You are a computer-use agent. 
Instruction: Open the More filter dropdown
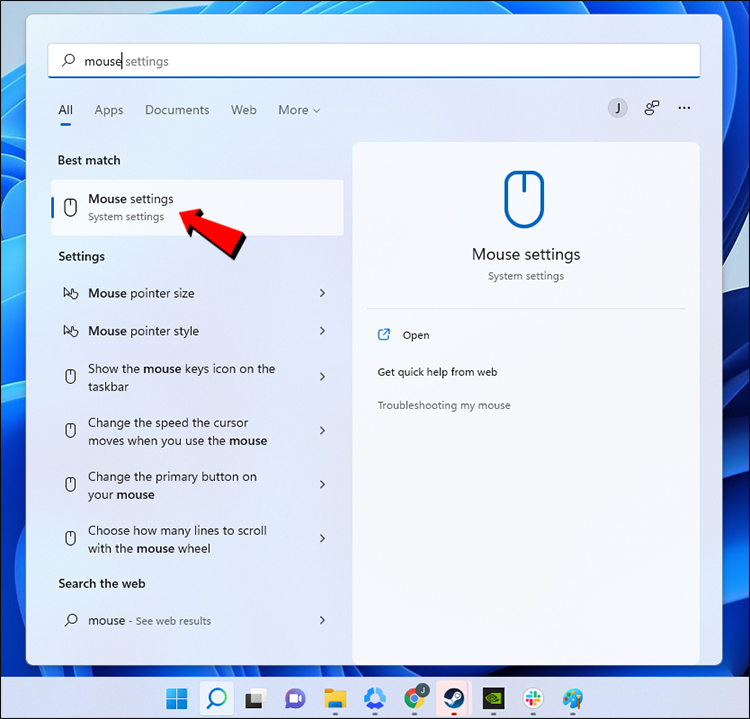(299, 110)
